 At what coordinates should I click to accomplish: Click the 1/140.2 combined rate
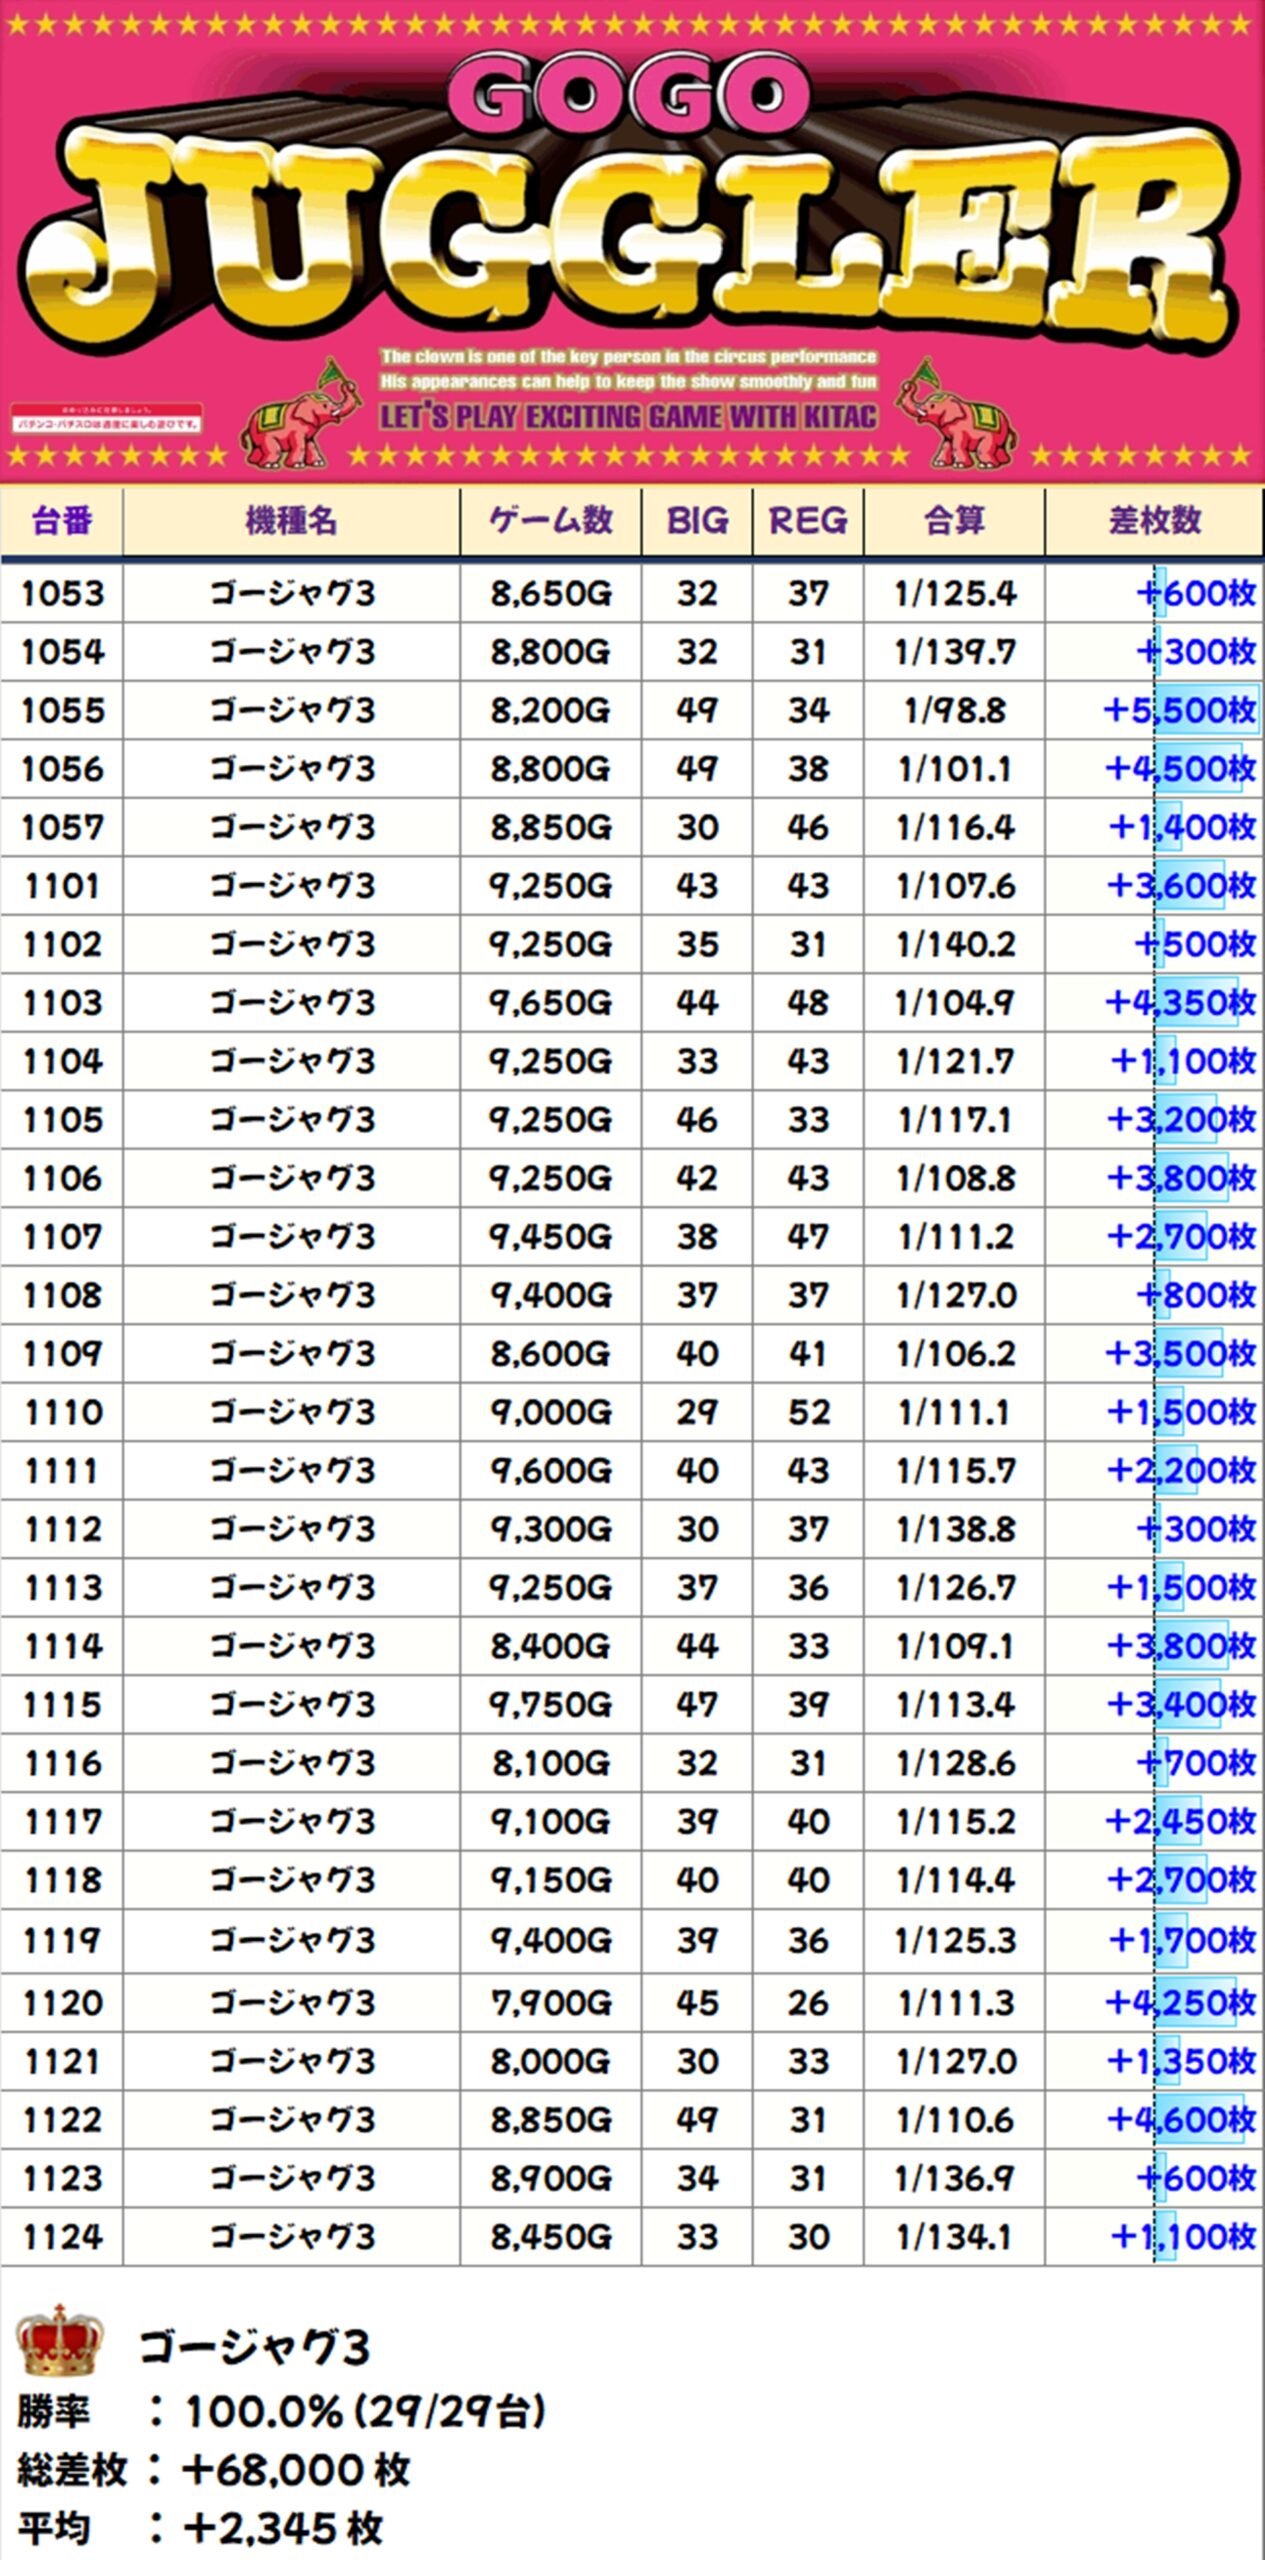tap(955, 945)
